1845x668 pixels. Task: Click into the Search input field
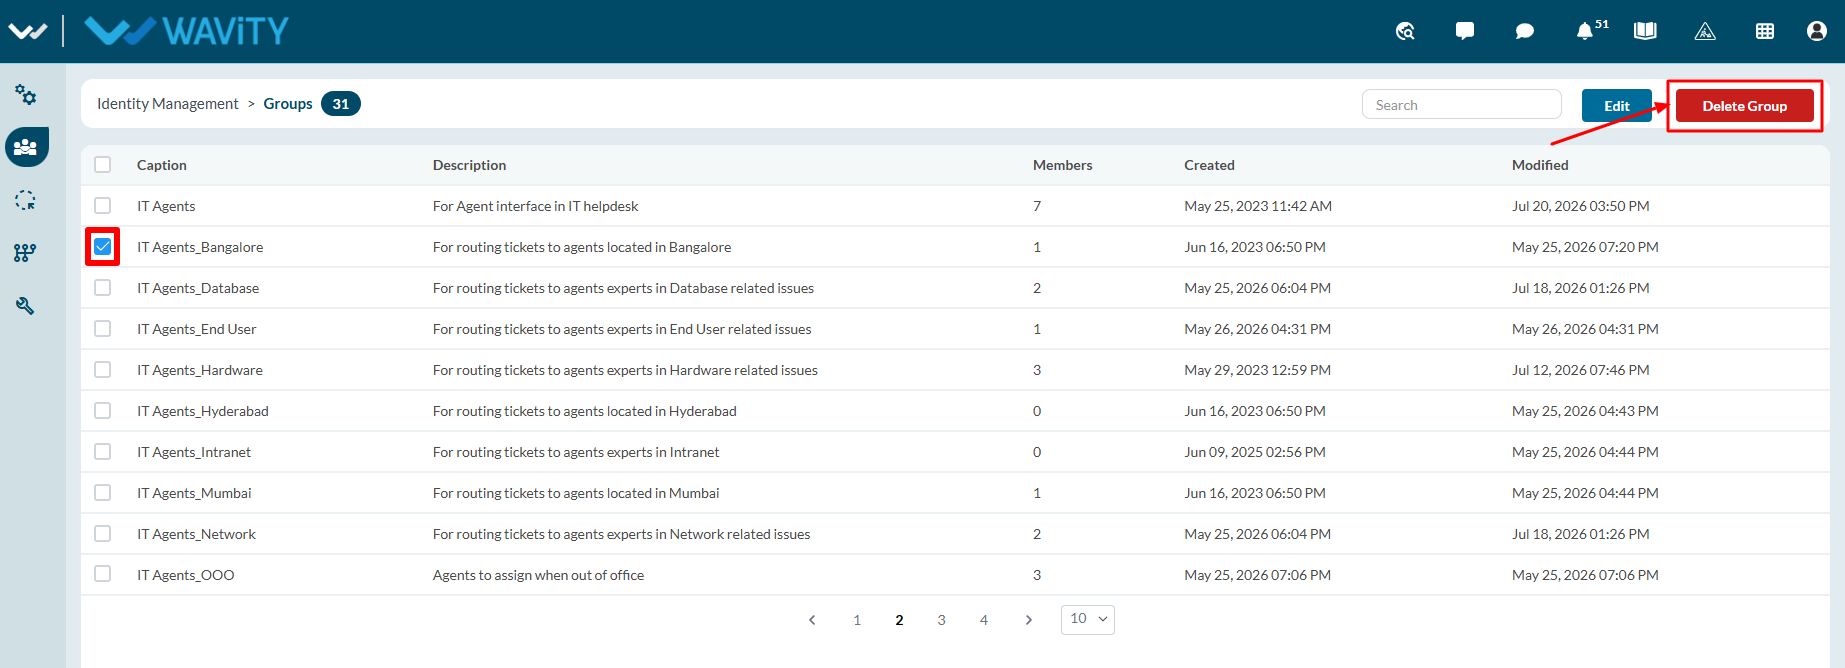[1461, 105]
